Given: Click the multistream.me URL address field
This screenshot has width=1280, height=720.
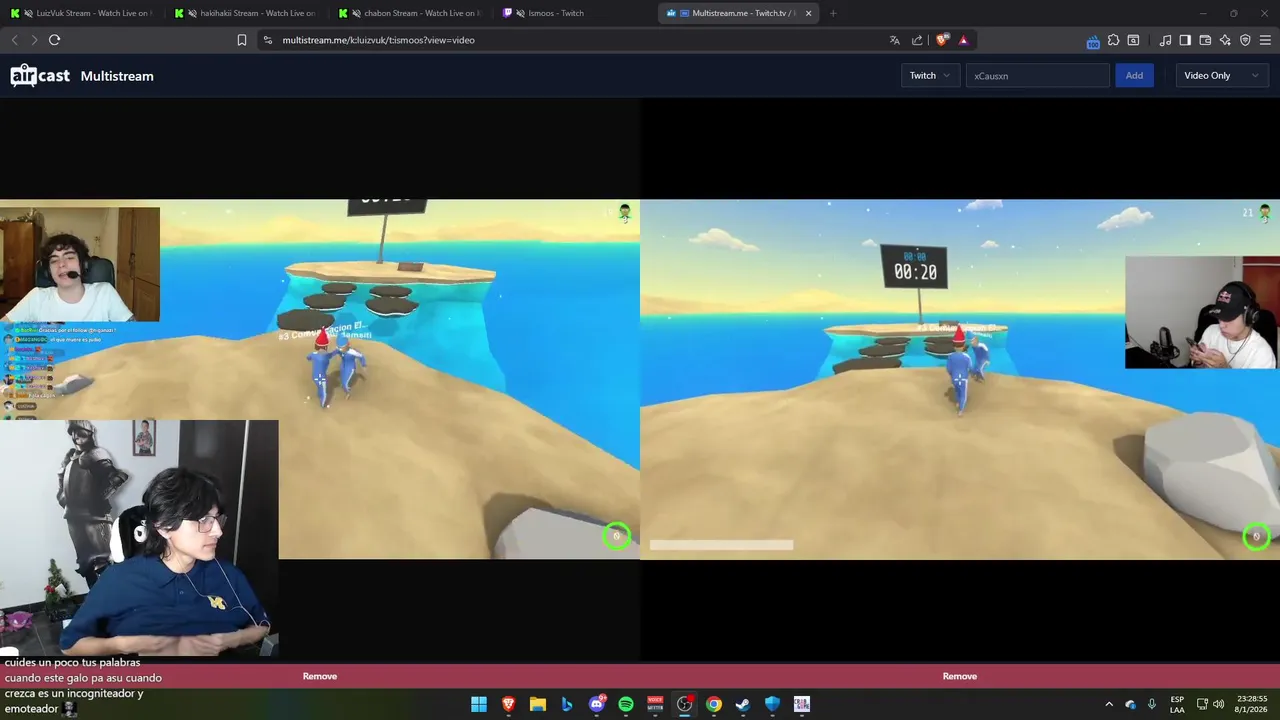Looking at the screenshot, I should (570, 40).
